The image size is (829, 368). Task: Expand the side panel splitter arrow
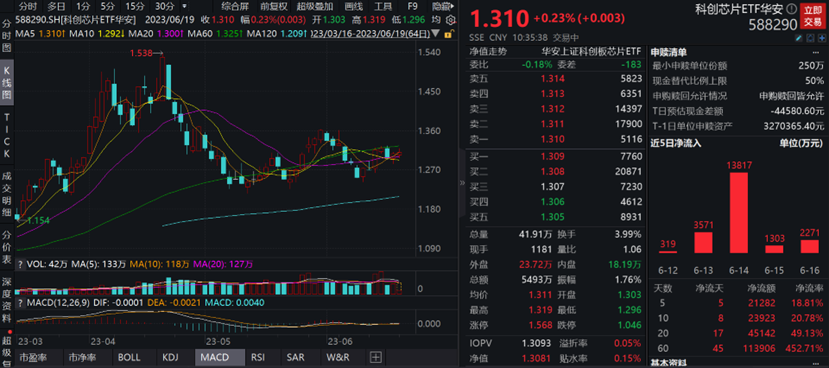[462, 183]
